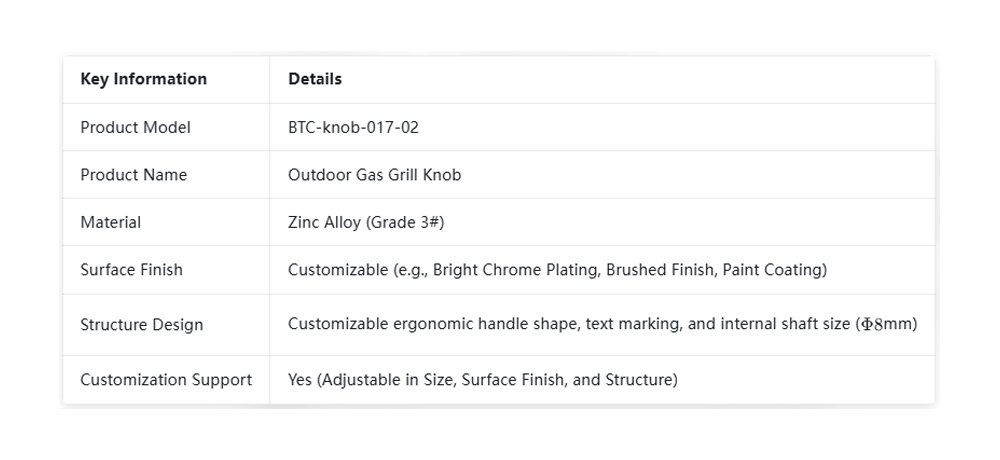Select the Customization Support row label
The width and height of the screenshot is (1000, 460).
[x=166, y=380]
